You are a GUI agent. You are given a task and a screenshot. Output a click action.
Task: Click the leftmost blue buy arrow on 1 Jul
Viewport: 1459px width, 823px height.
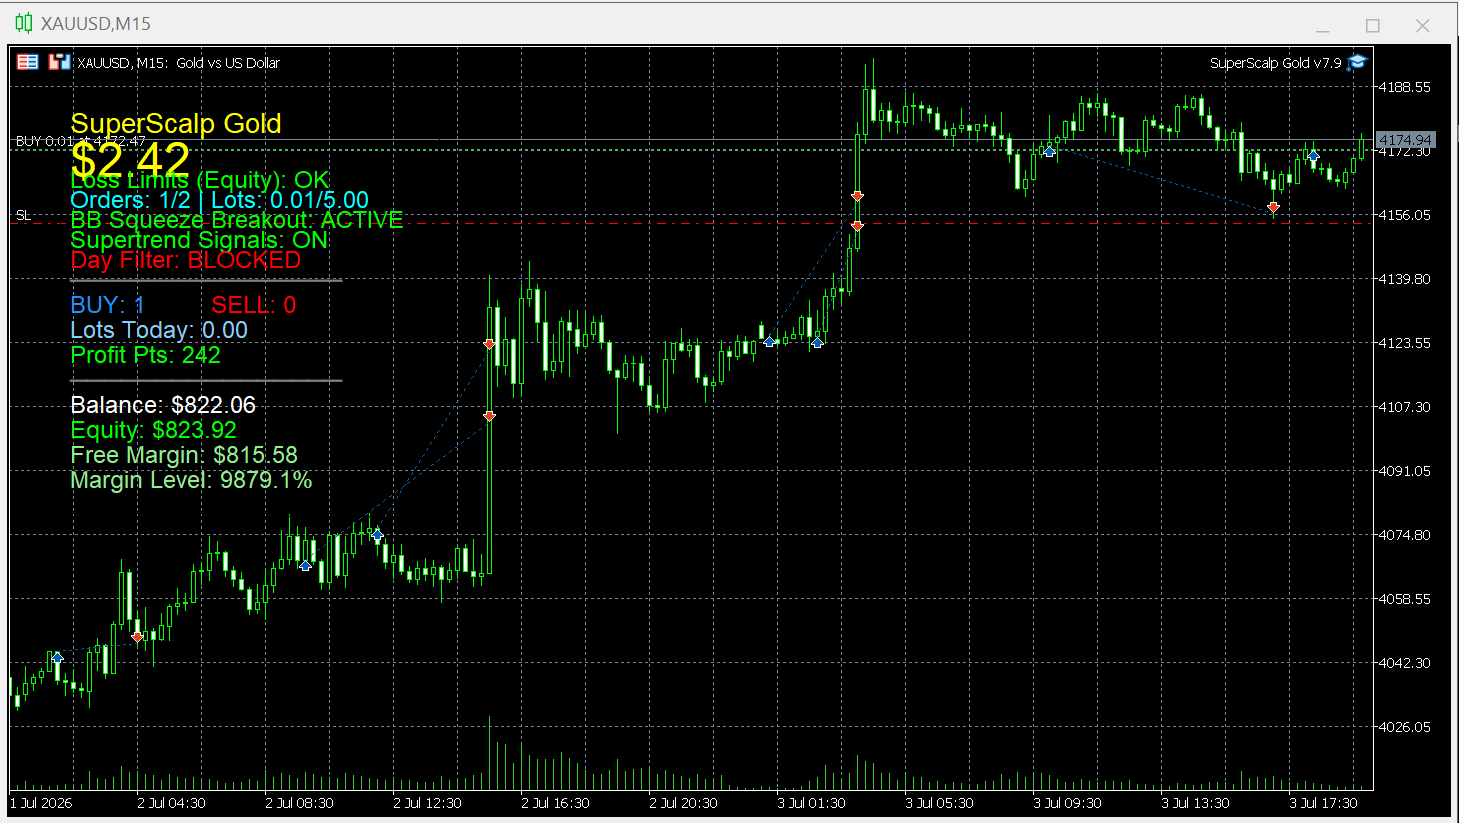pos(57,657)
